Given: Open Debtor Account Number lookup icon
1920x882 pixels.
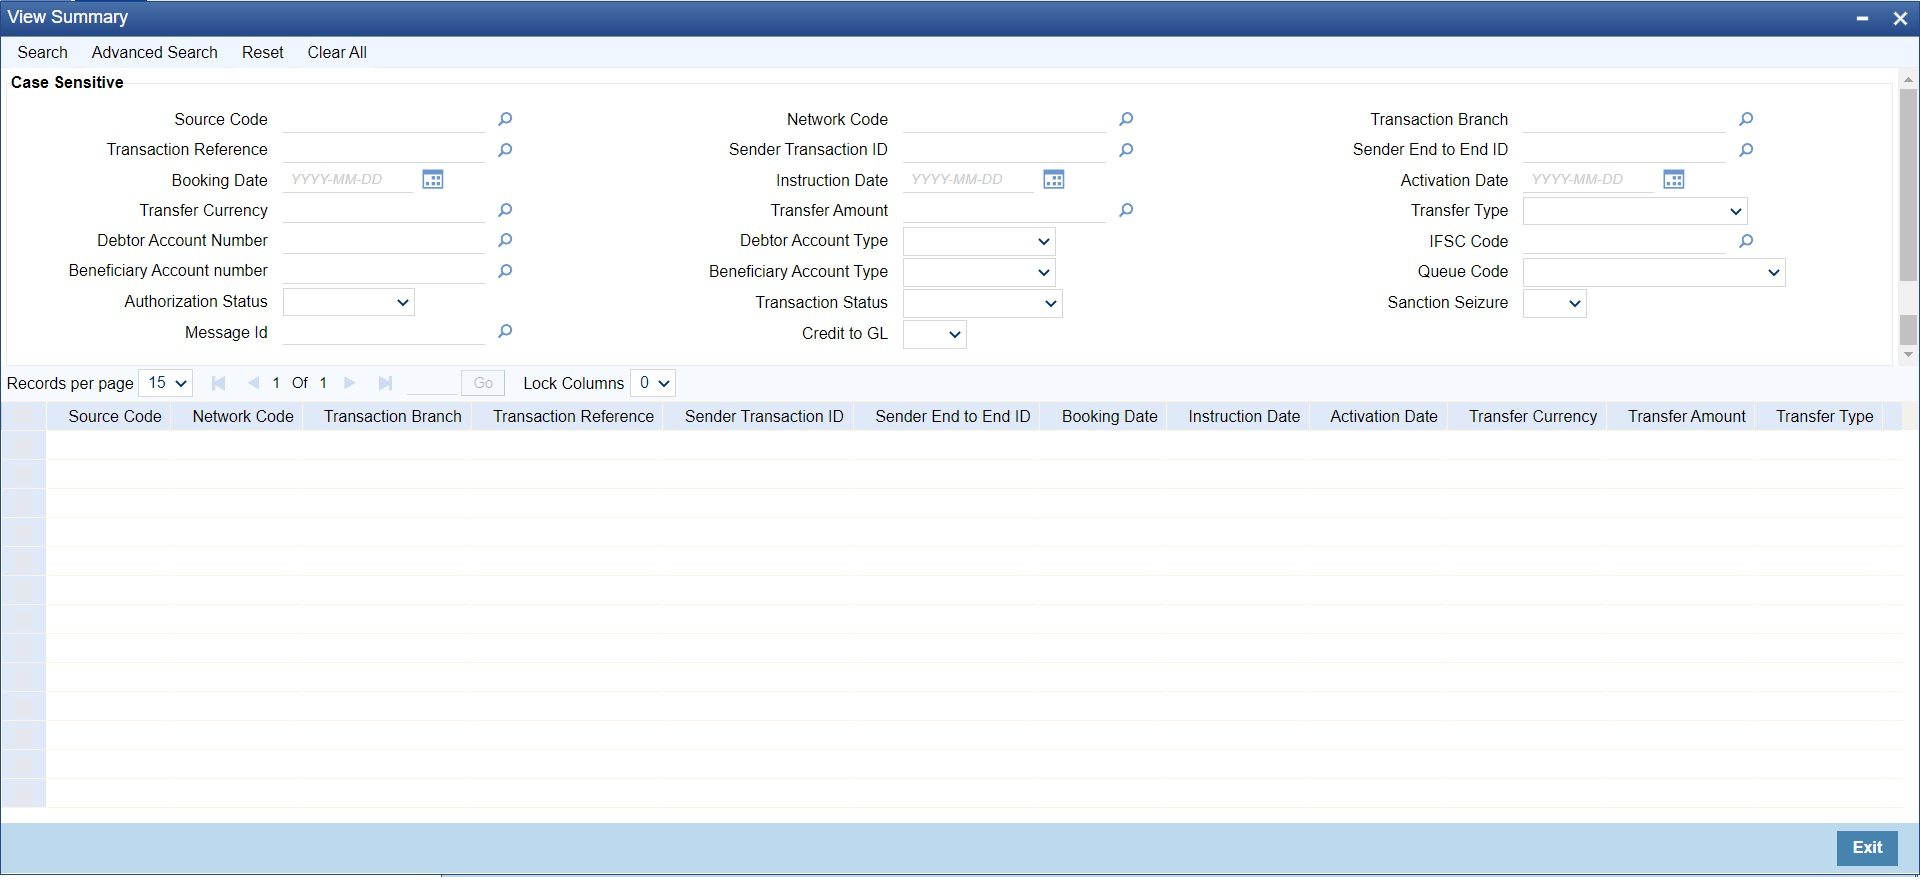Looking at the screenshot, I should pyautogui.click(x=505, y=240).
